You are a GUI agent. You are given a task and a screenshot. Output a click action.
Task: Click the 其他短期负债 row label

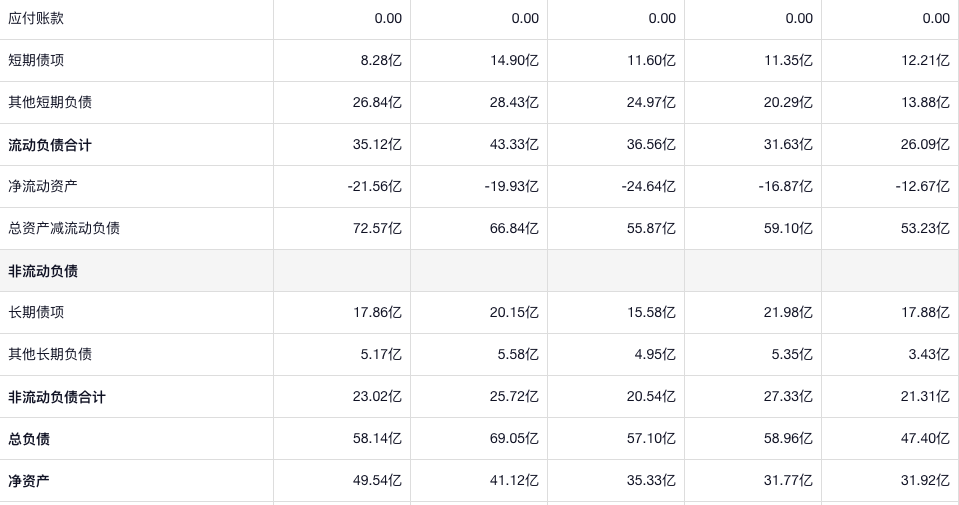pos(50,102)
